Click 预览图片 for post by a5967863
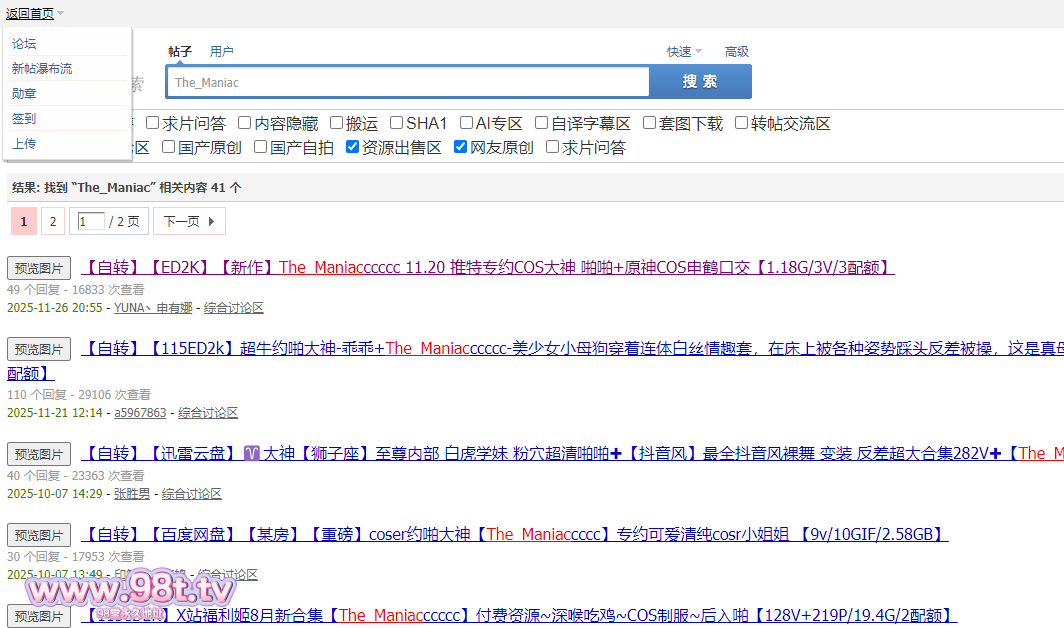Viewport: 1064px width, 628px height. 39,349
